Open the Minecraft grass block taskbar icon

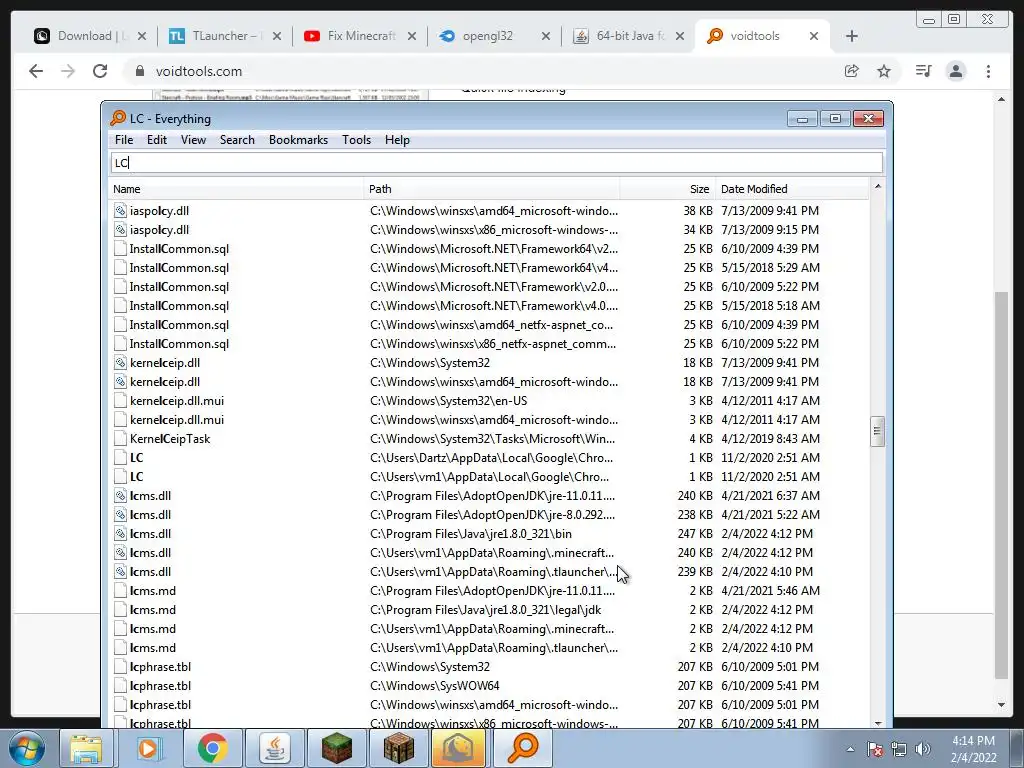tap(336, 748)
